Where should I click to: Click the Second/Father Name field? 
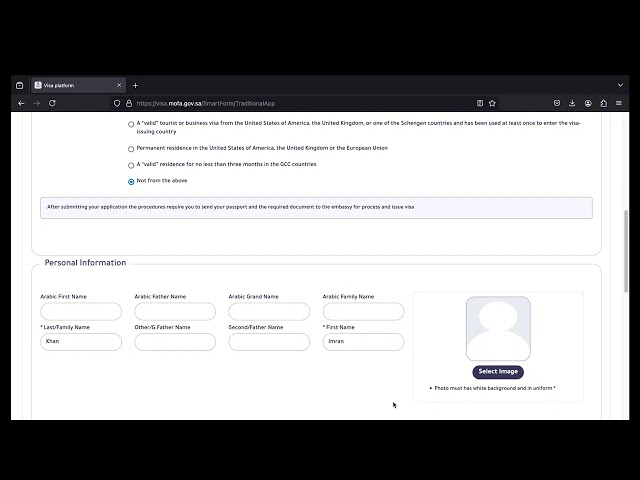click(x=269, y=342)
